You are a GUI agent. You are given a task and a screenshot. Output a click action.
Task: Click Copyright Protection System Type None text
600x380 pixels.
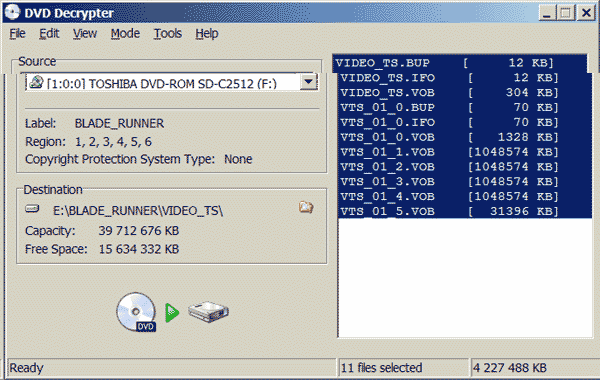click(139, 159)
